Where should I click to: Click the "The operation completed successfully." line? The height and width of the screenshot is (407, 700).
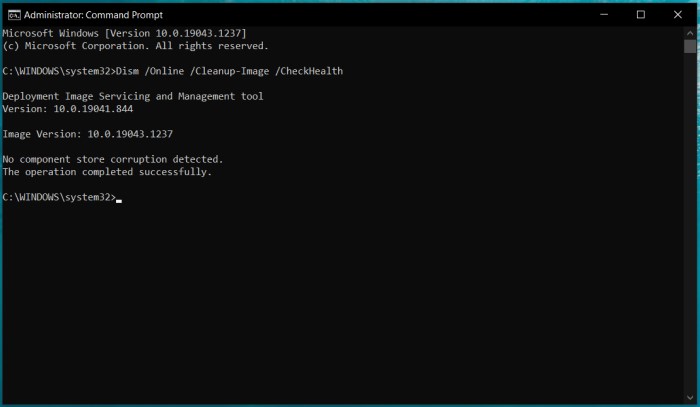pyautogui.click(x=107, y=172)
